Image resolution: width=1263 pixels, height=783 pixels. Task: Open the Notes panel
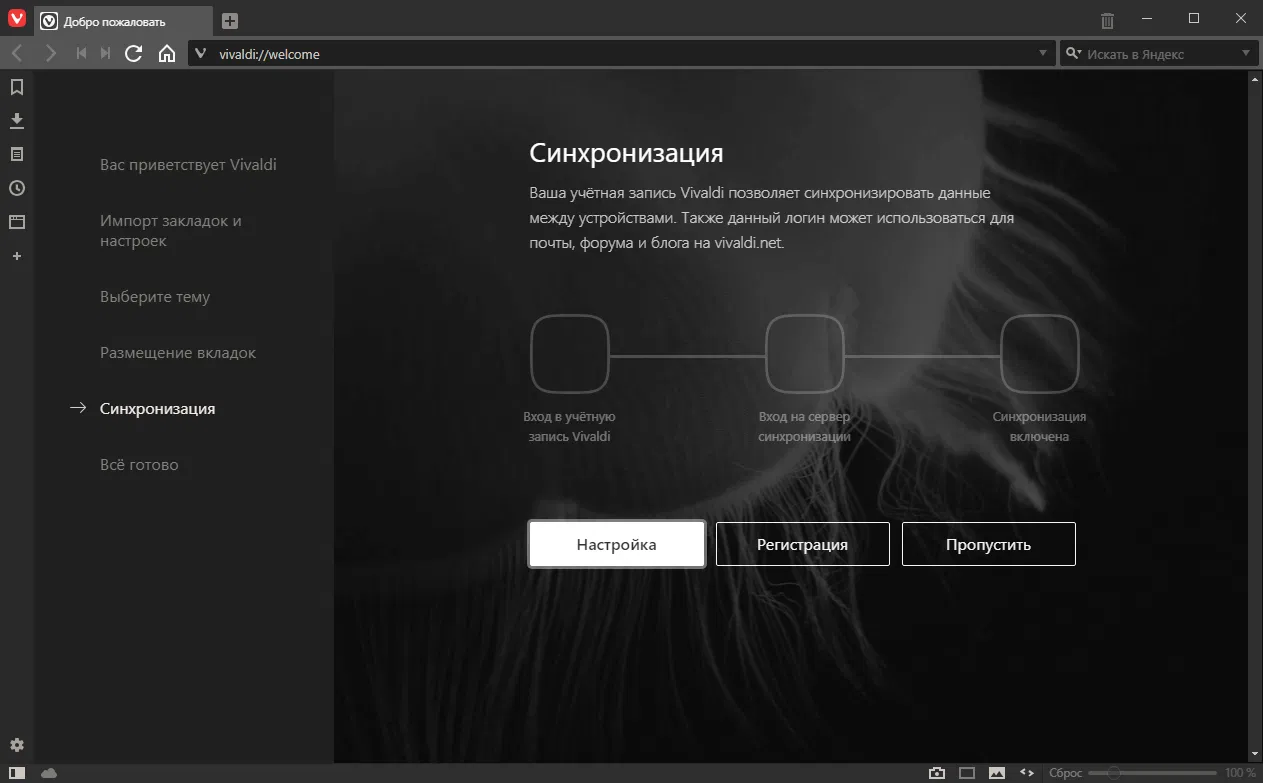pyautogui.click(x=17, y=154)
